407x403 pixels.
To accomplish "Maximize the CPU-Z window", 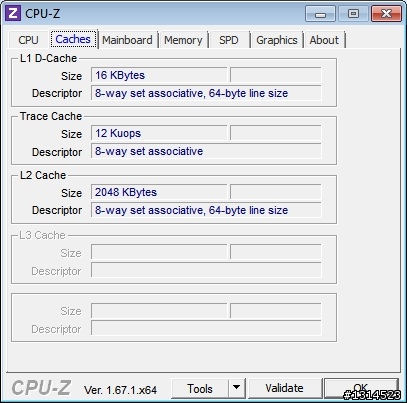I will (x=353, y=14).
